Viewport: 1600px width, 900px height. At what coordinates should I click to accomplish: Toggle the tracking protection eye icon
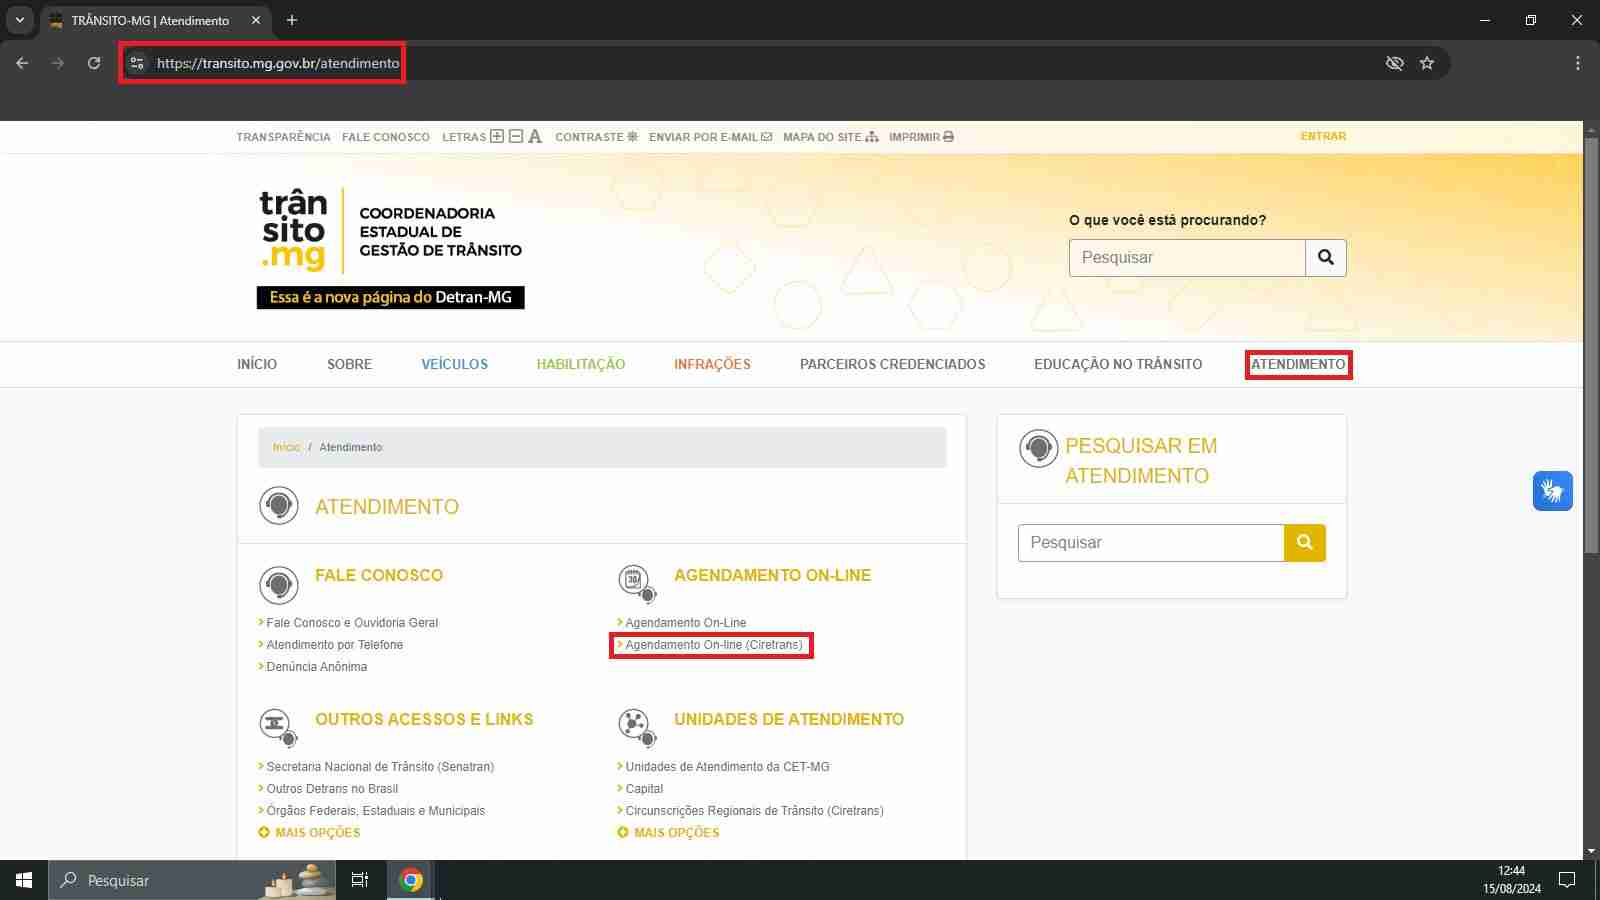point(1394,63)
